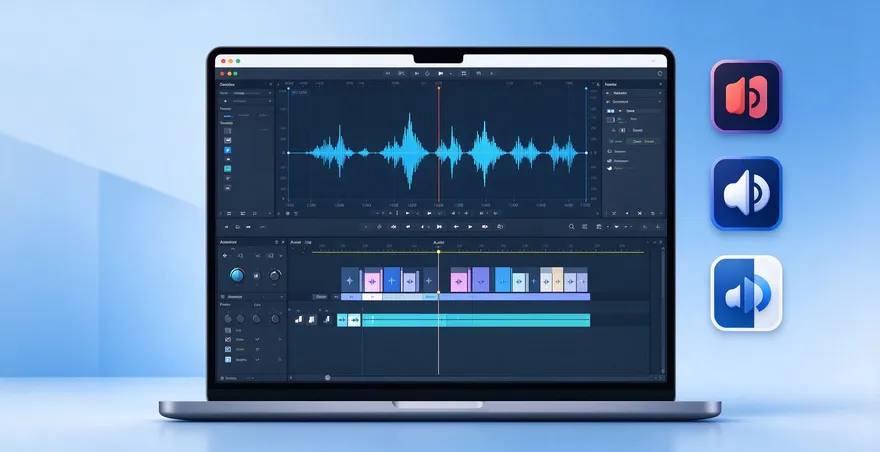The image size is (880, 452).
Task: Click the speaker volume icon in transport bar
Action: coord(499,227)
